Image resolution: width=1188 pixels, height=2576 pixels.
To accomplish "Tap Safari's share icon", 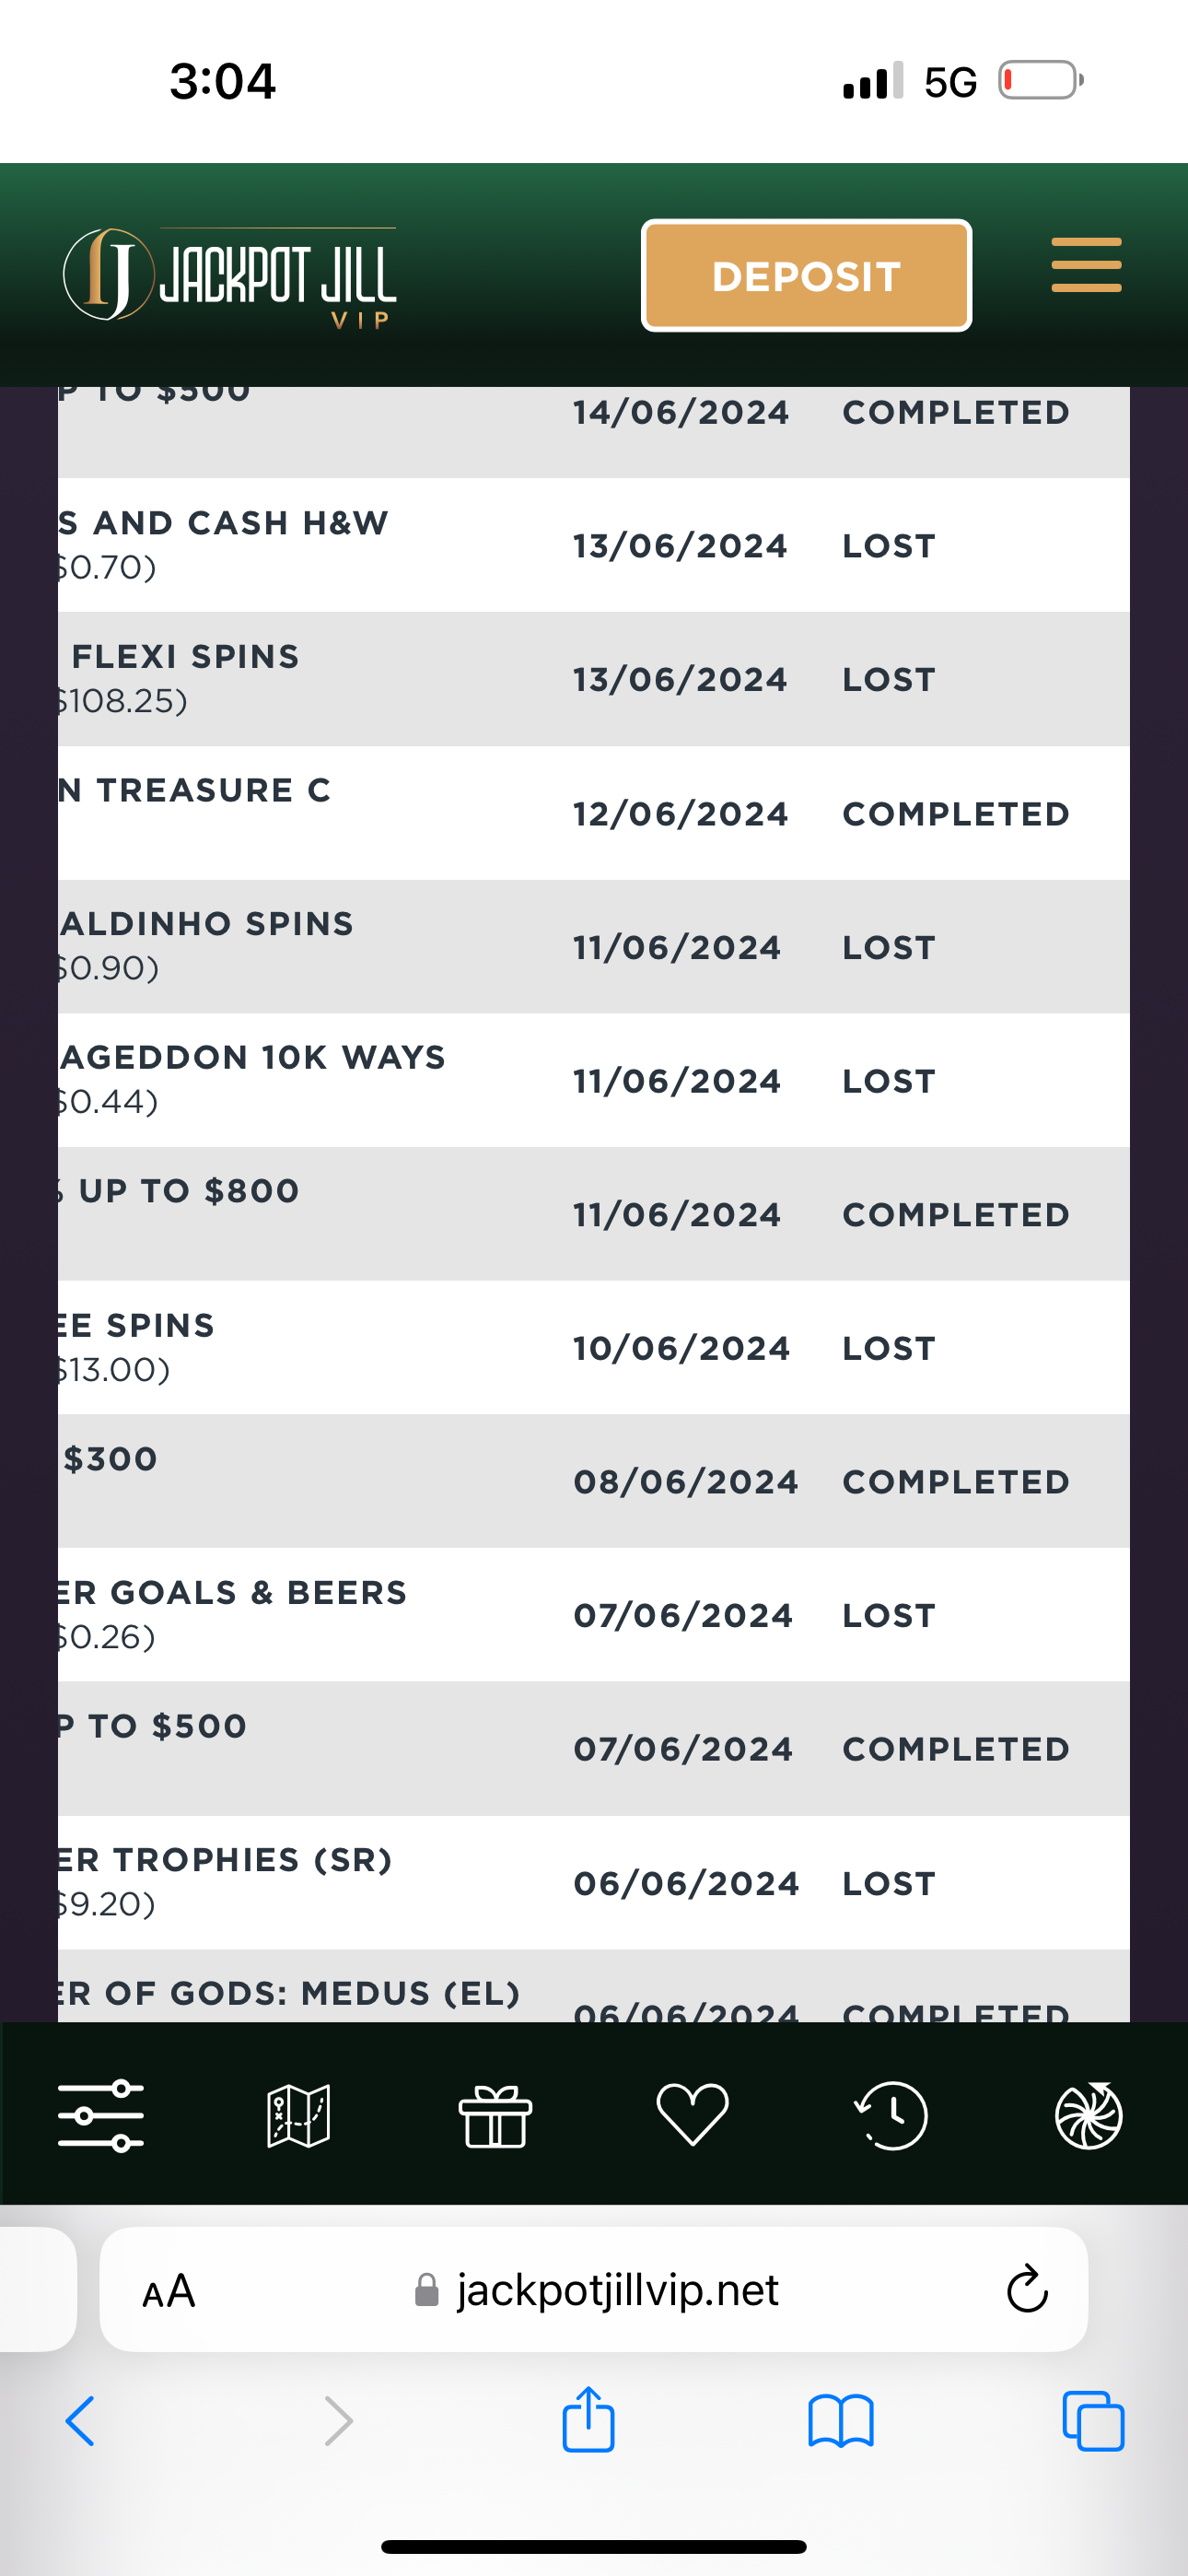I will [x=588, y=2420].
